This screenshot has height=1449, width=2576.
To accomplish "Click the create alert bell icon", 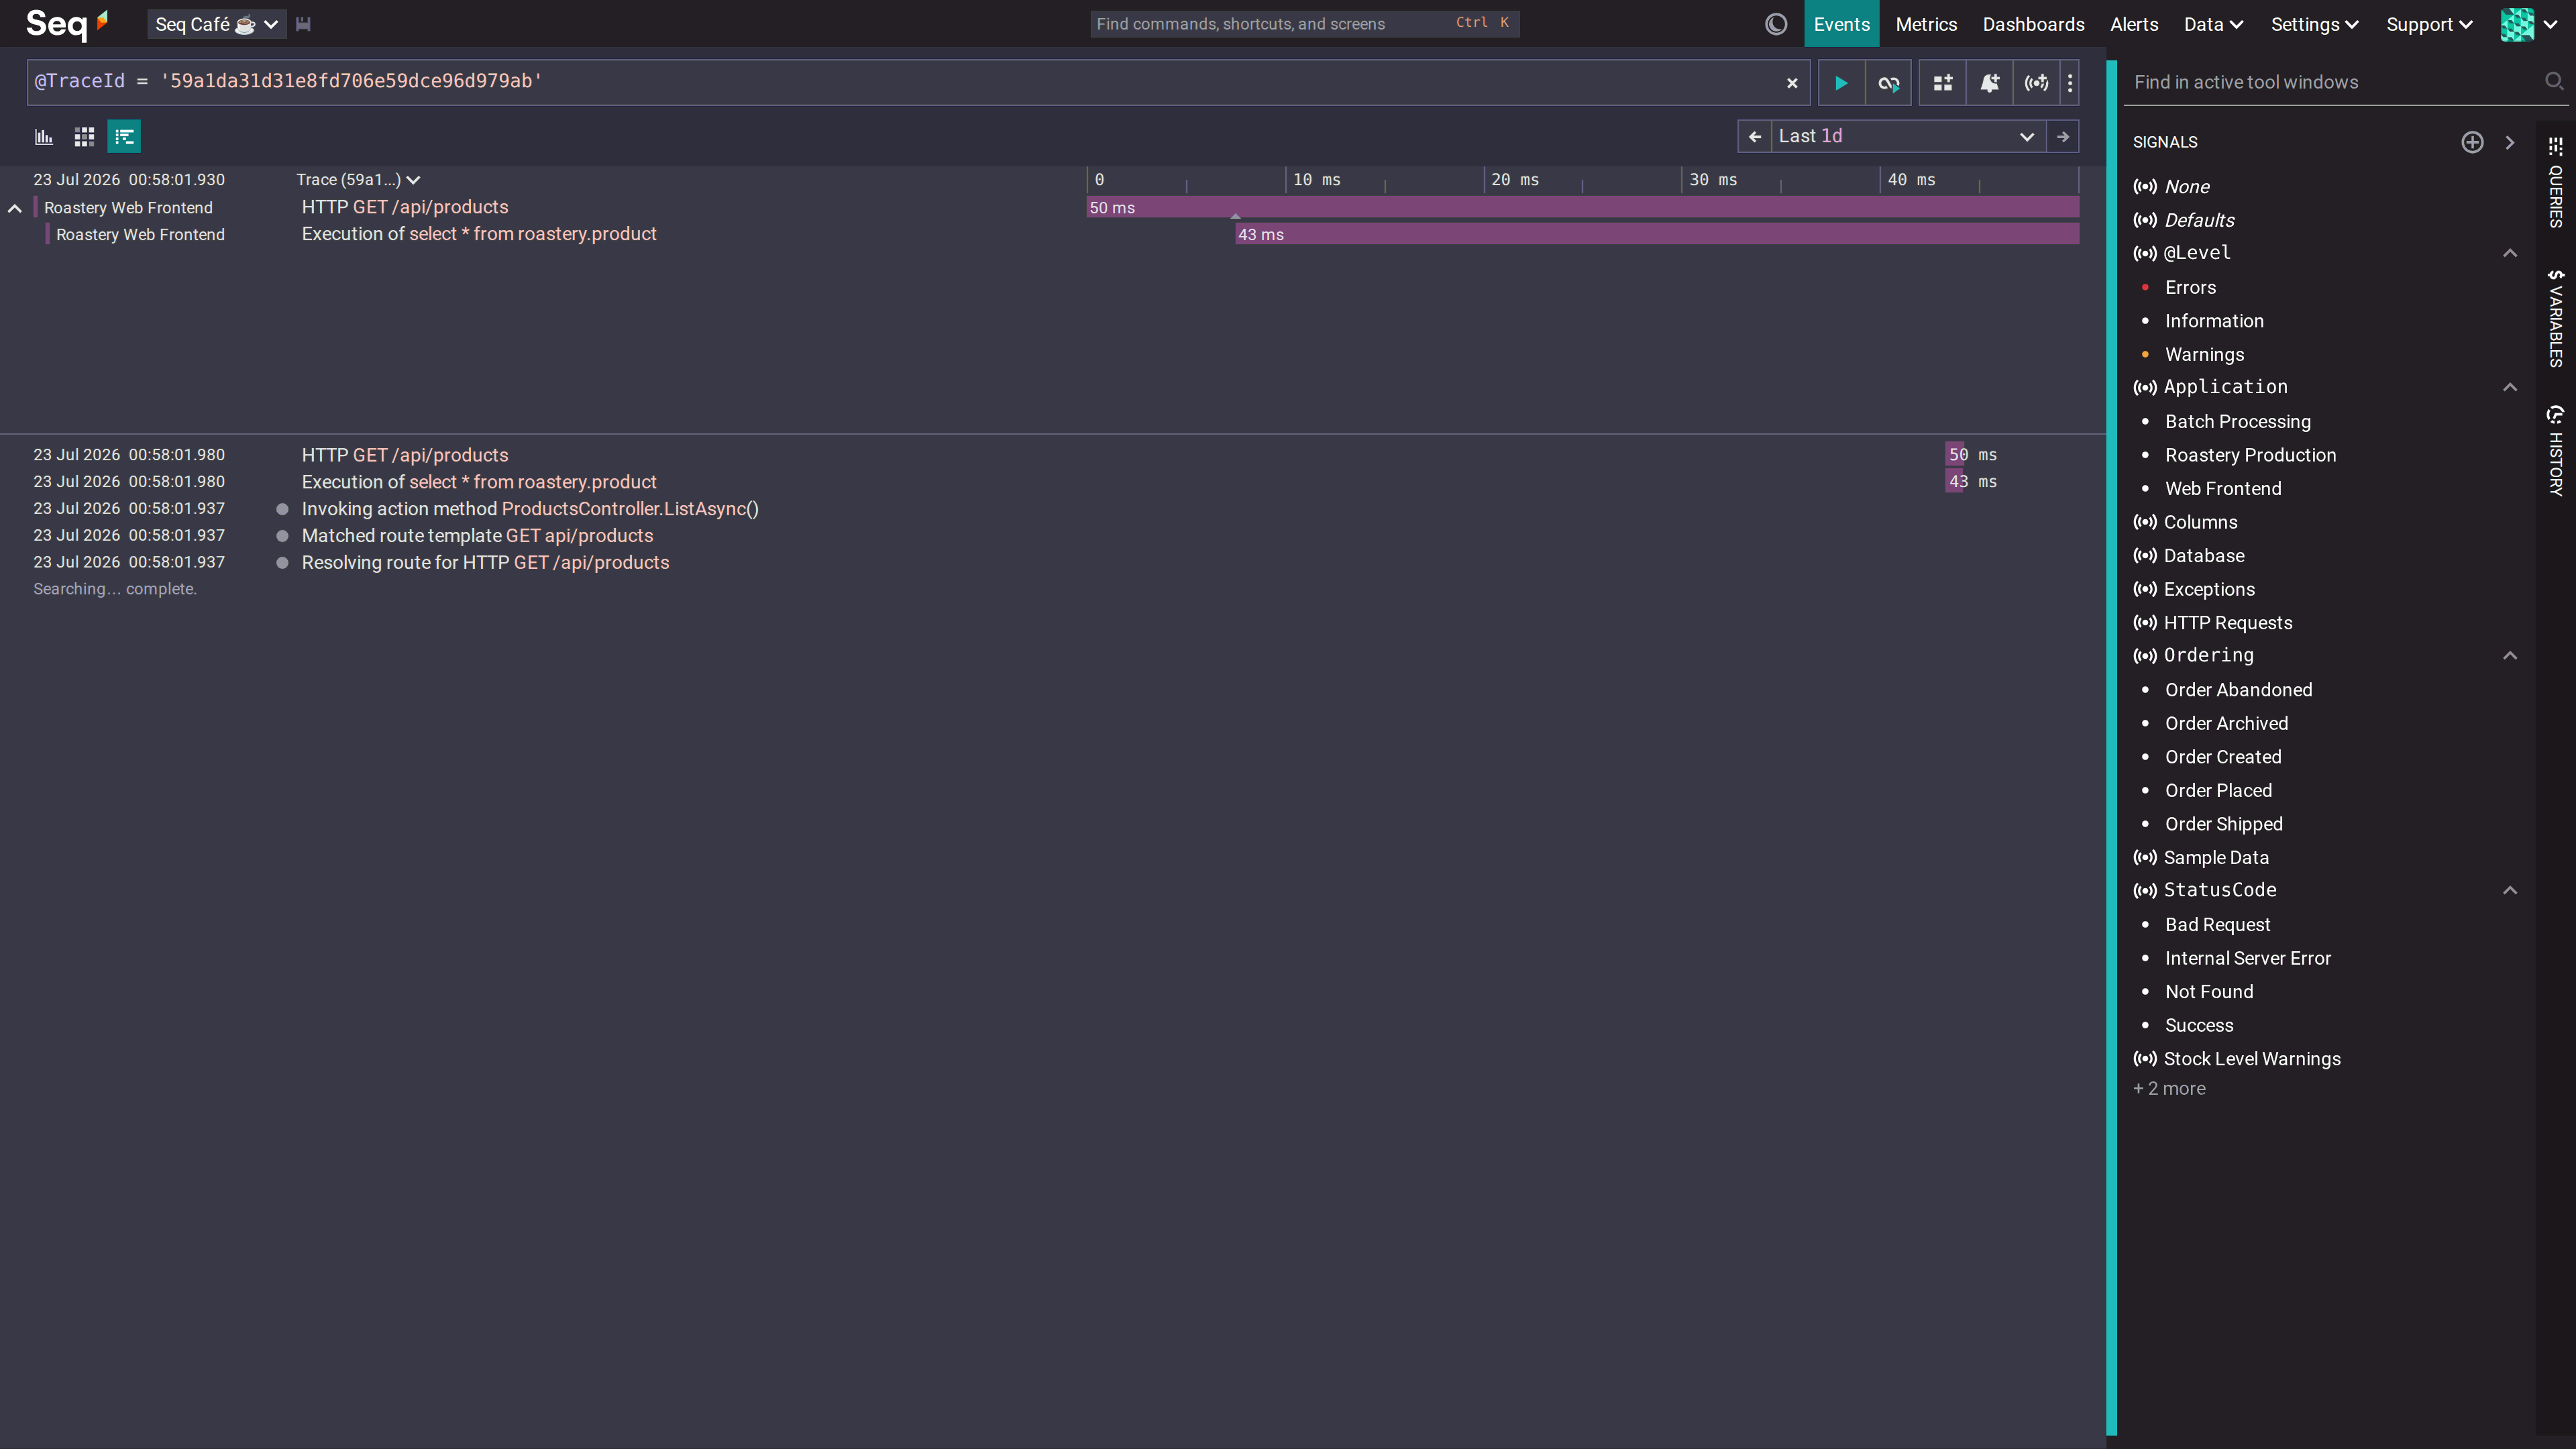I will point(1989,83).
